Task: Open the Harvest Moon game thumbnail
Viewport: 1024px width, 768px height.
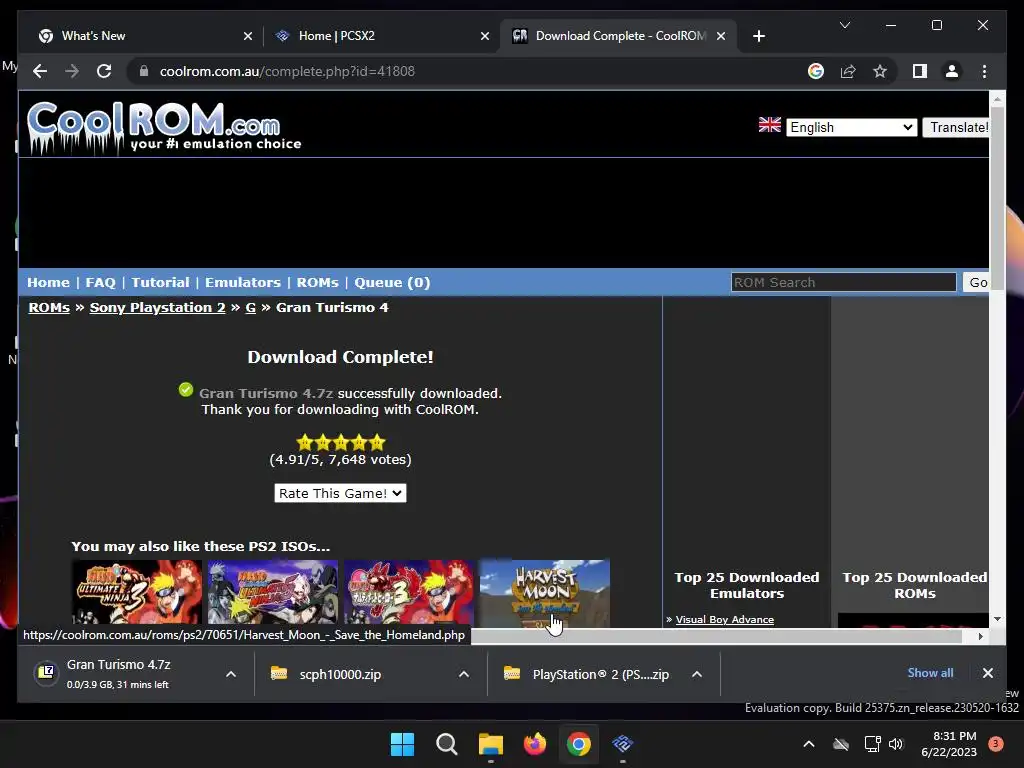Action: [545, 592]
